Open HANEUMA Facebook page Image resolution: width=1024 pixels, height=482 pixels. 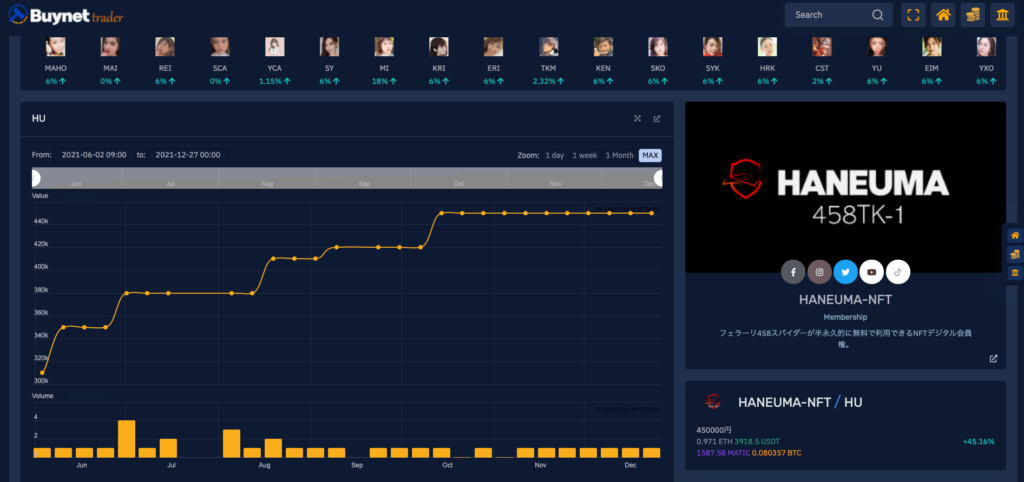coord(793,272)
